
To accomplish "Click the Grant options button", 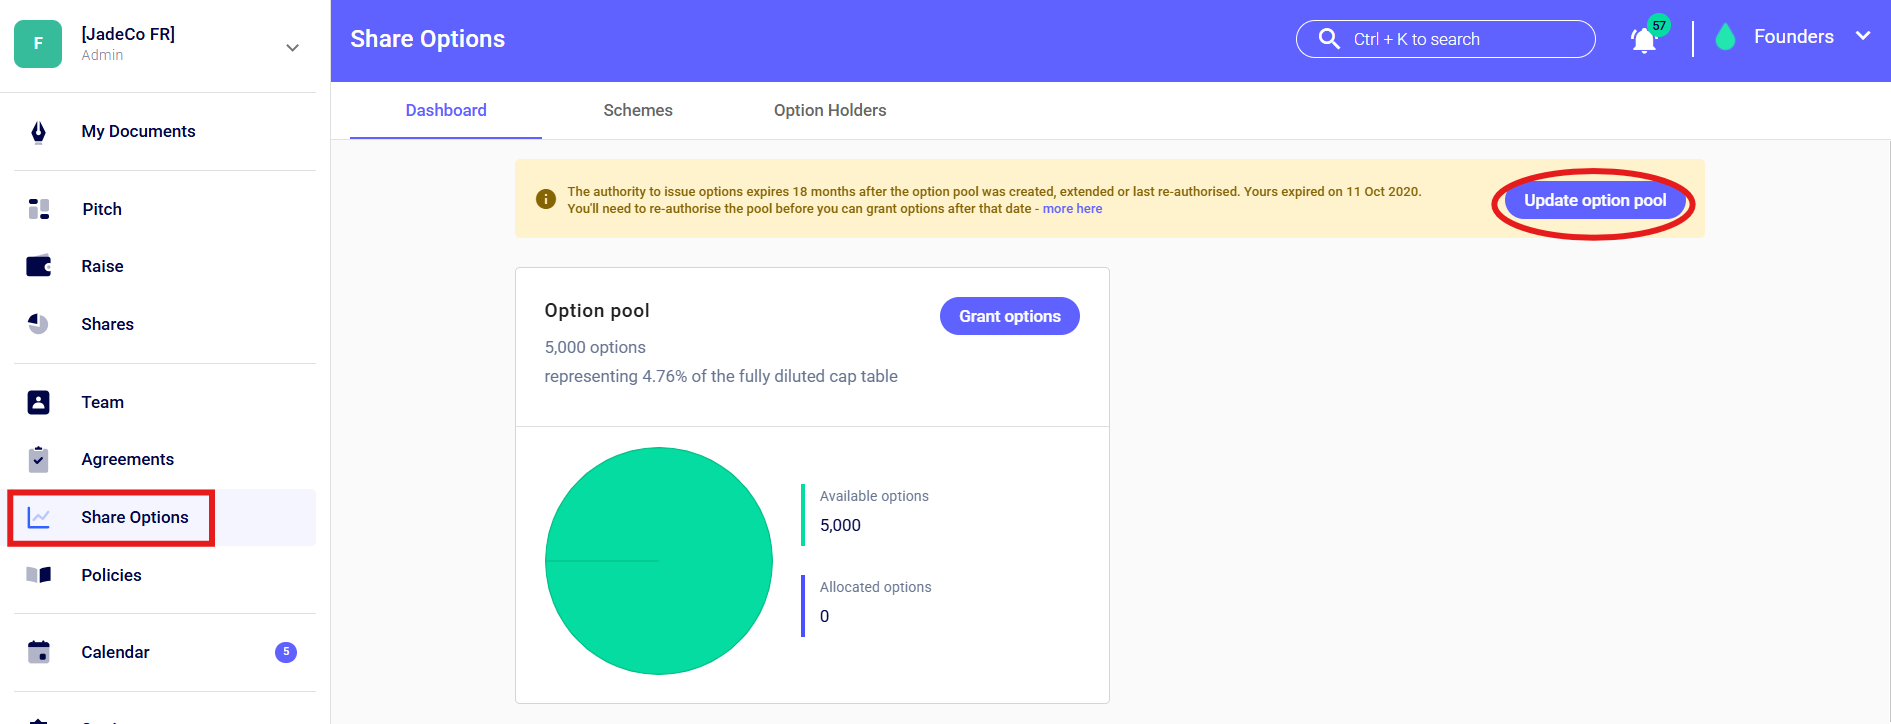I will click(x=1009, y=316).
